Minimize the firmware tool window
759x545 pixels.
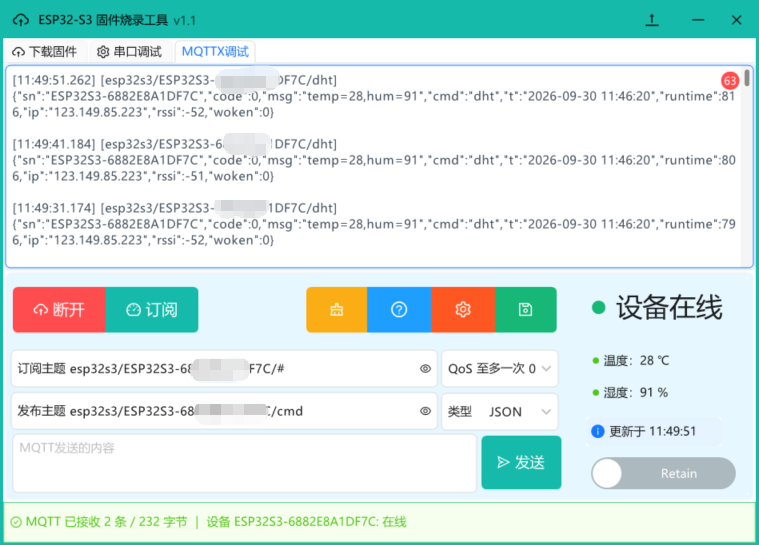(698, 20)
